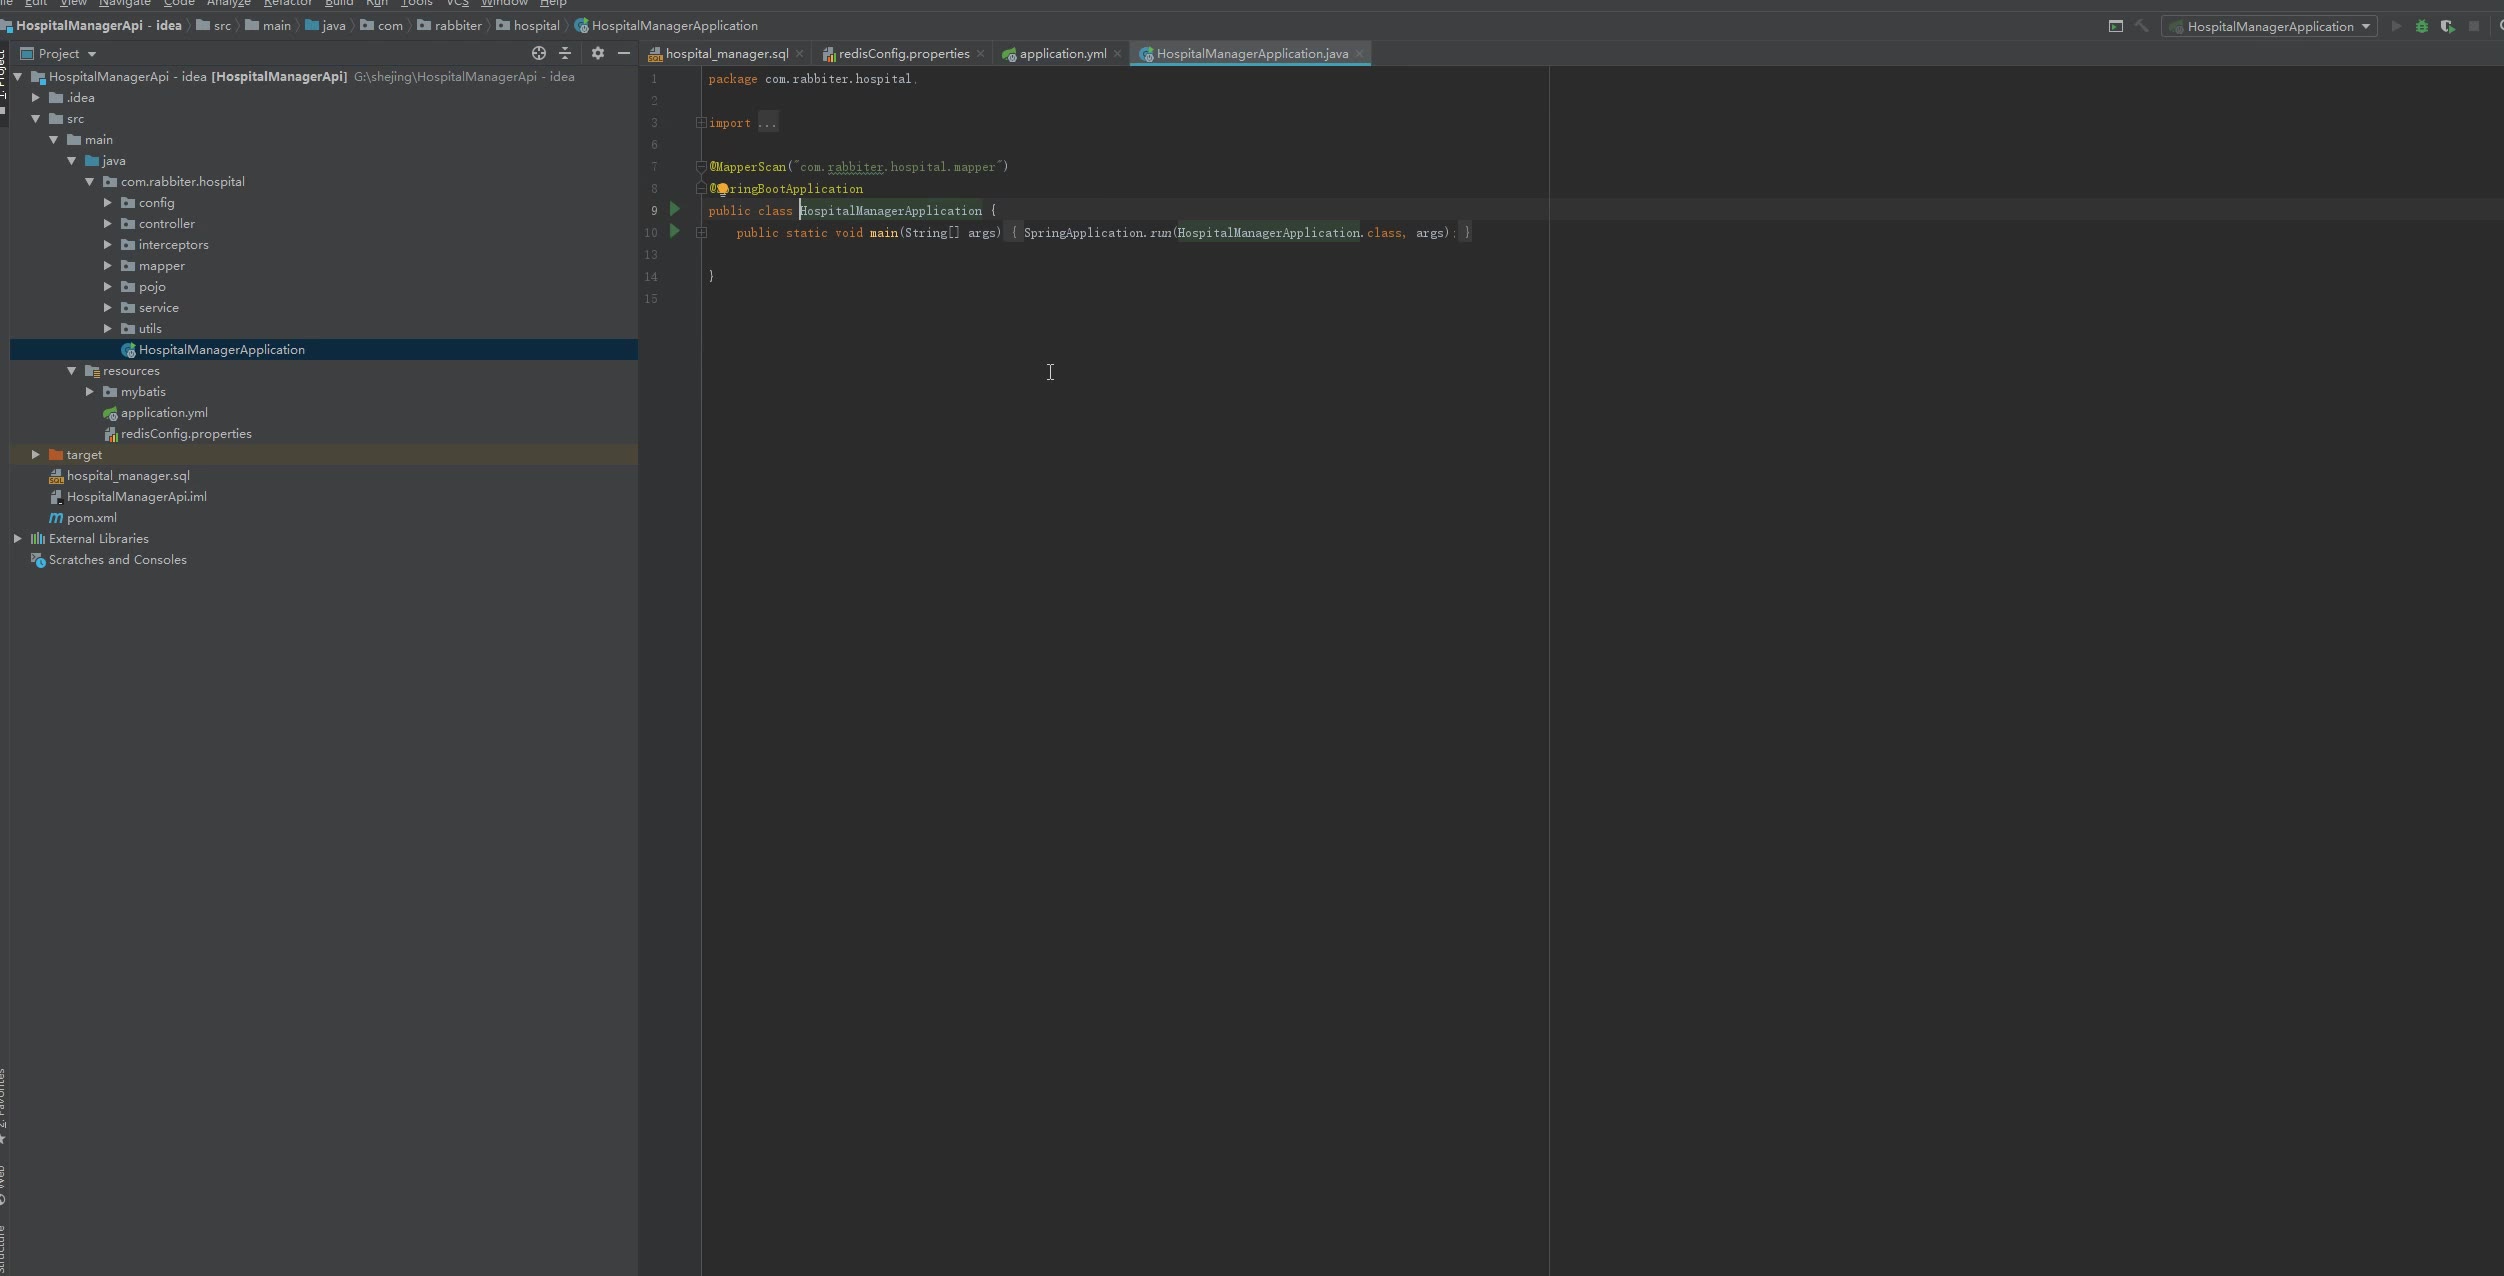Click the Build project hammer icon
The height and width of the screenshot is (1276, 2504).
(2141, 27)
